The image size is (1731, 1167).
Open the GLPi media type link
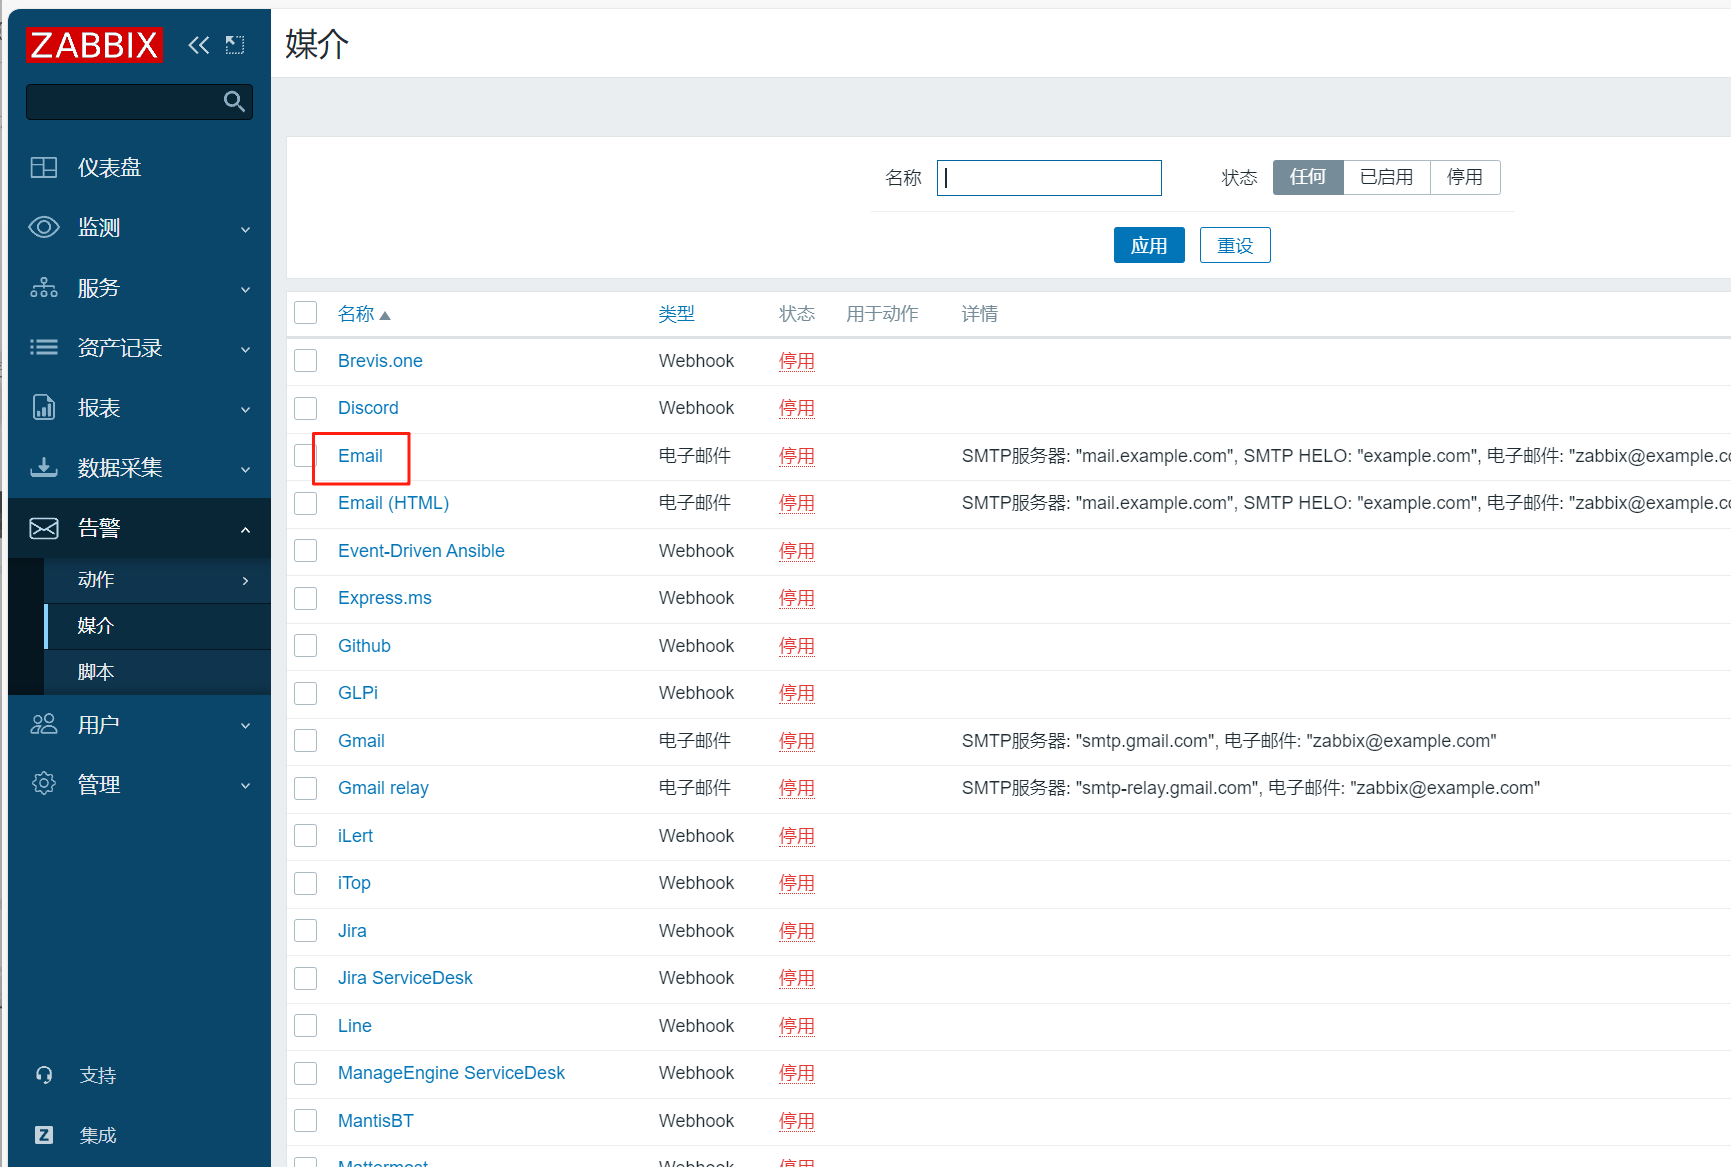358,693
